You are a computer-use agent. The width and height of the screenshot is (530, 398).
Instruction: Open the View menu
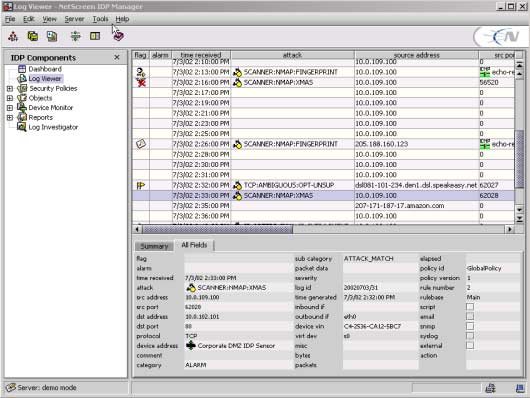coord(49,19)
